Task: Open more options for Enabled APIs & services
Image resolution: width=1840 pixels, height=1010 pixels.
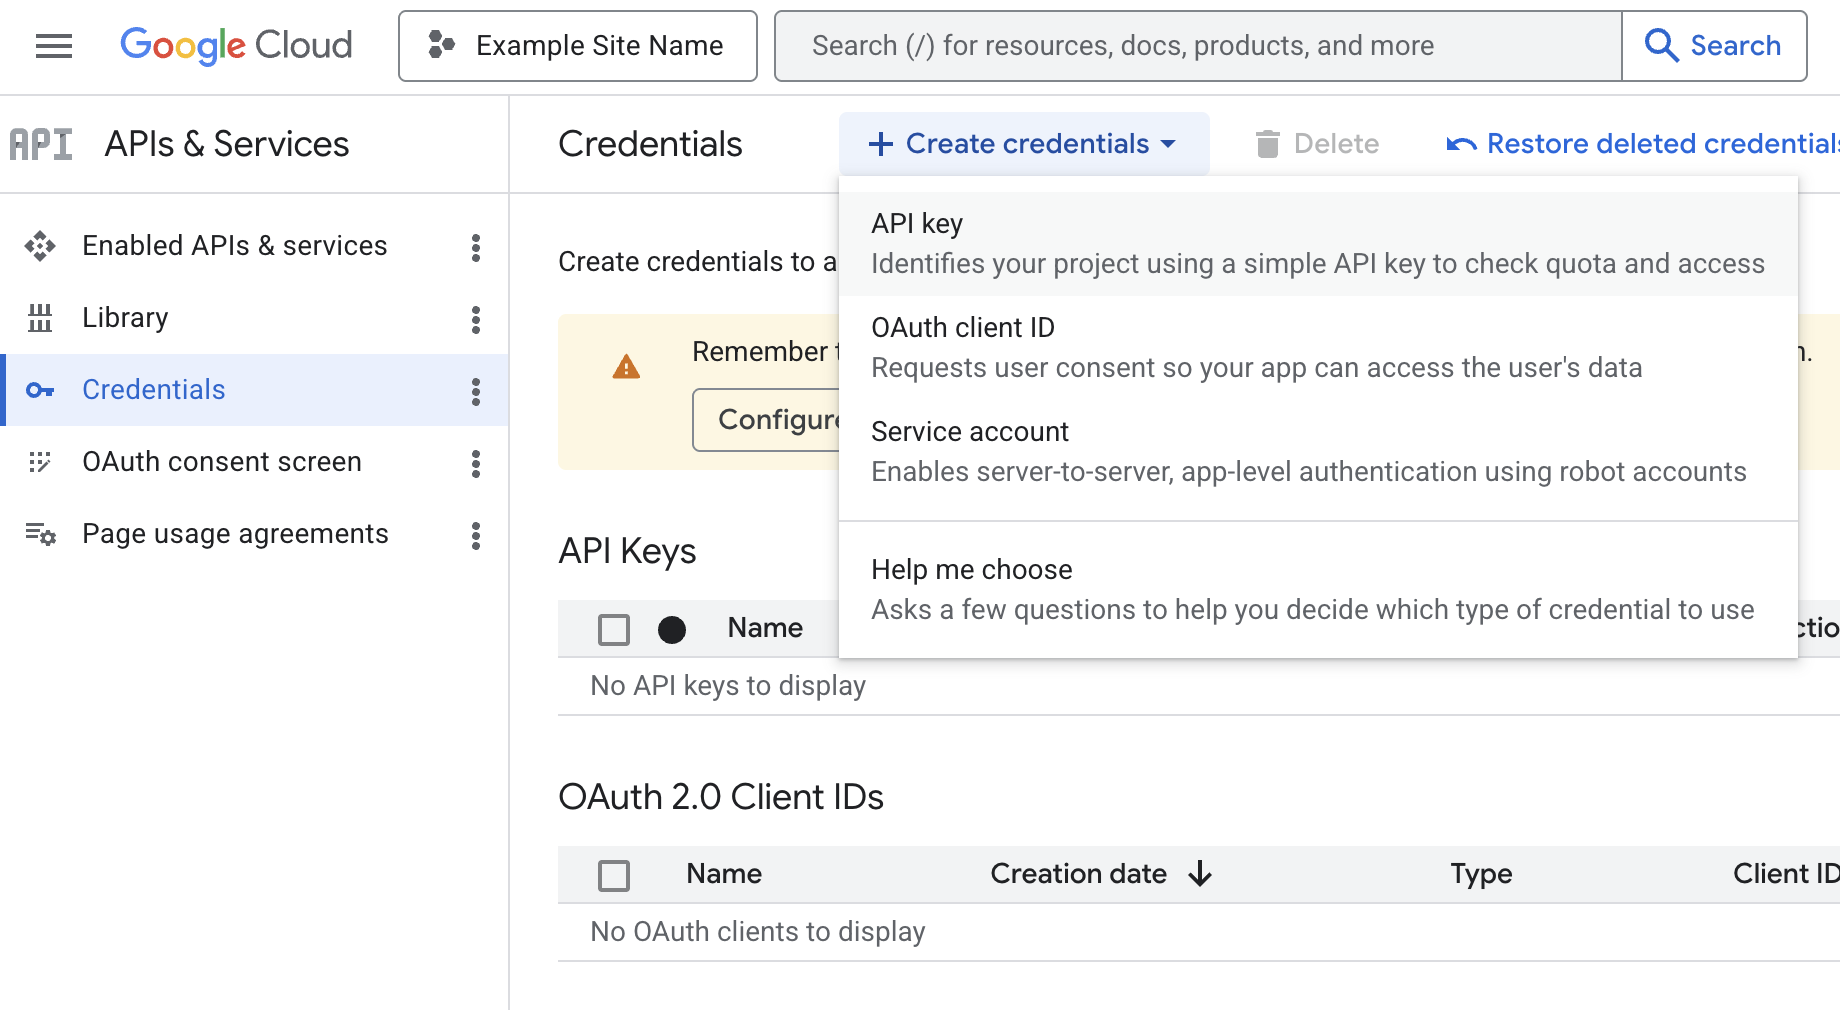Action: [x=476, y=248]
